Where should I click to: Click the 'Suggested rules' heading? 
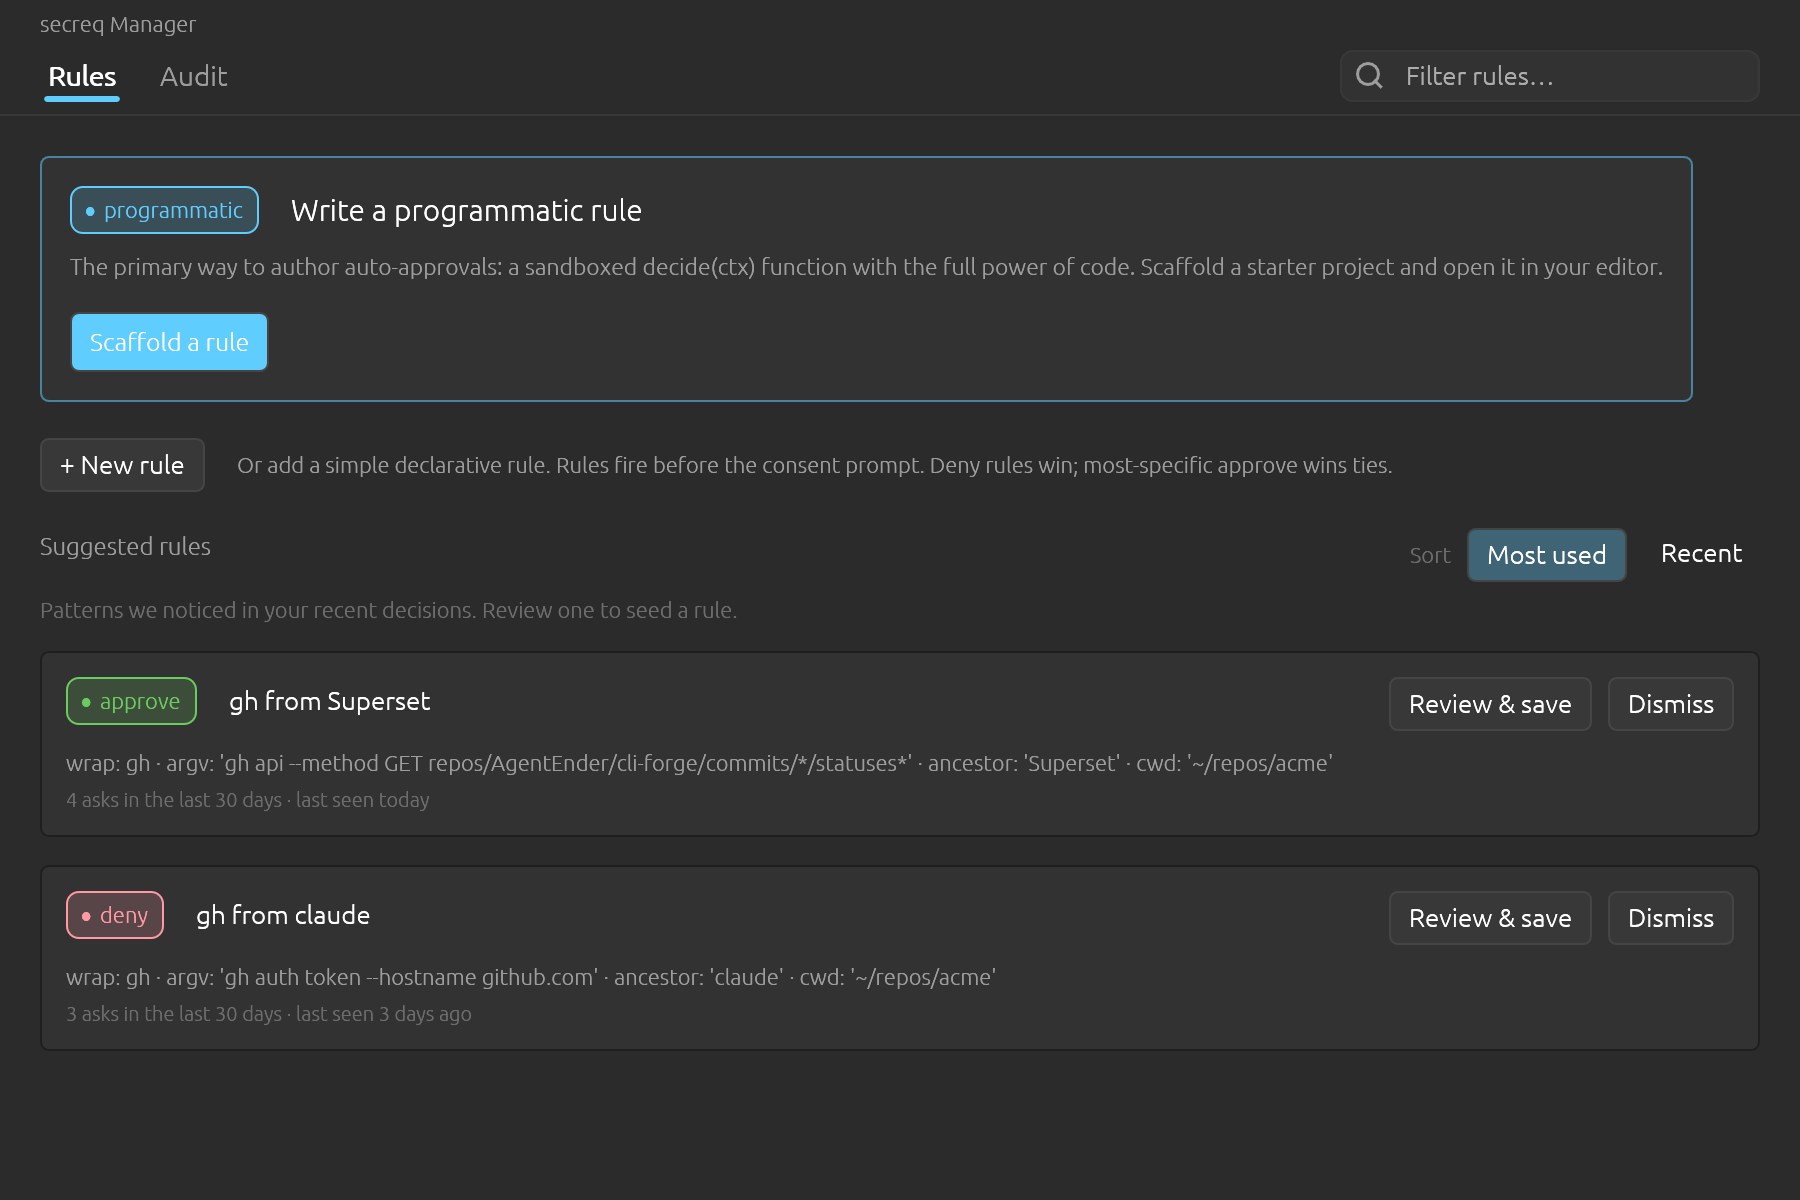[x=125, y=546]
